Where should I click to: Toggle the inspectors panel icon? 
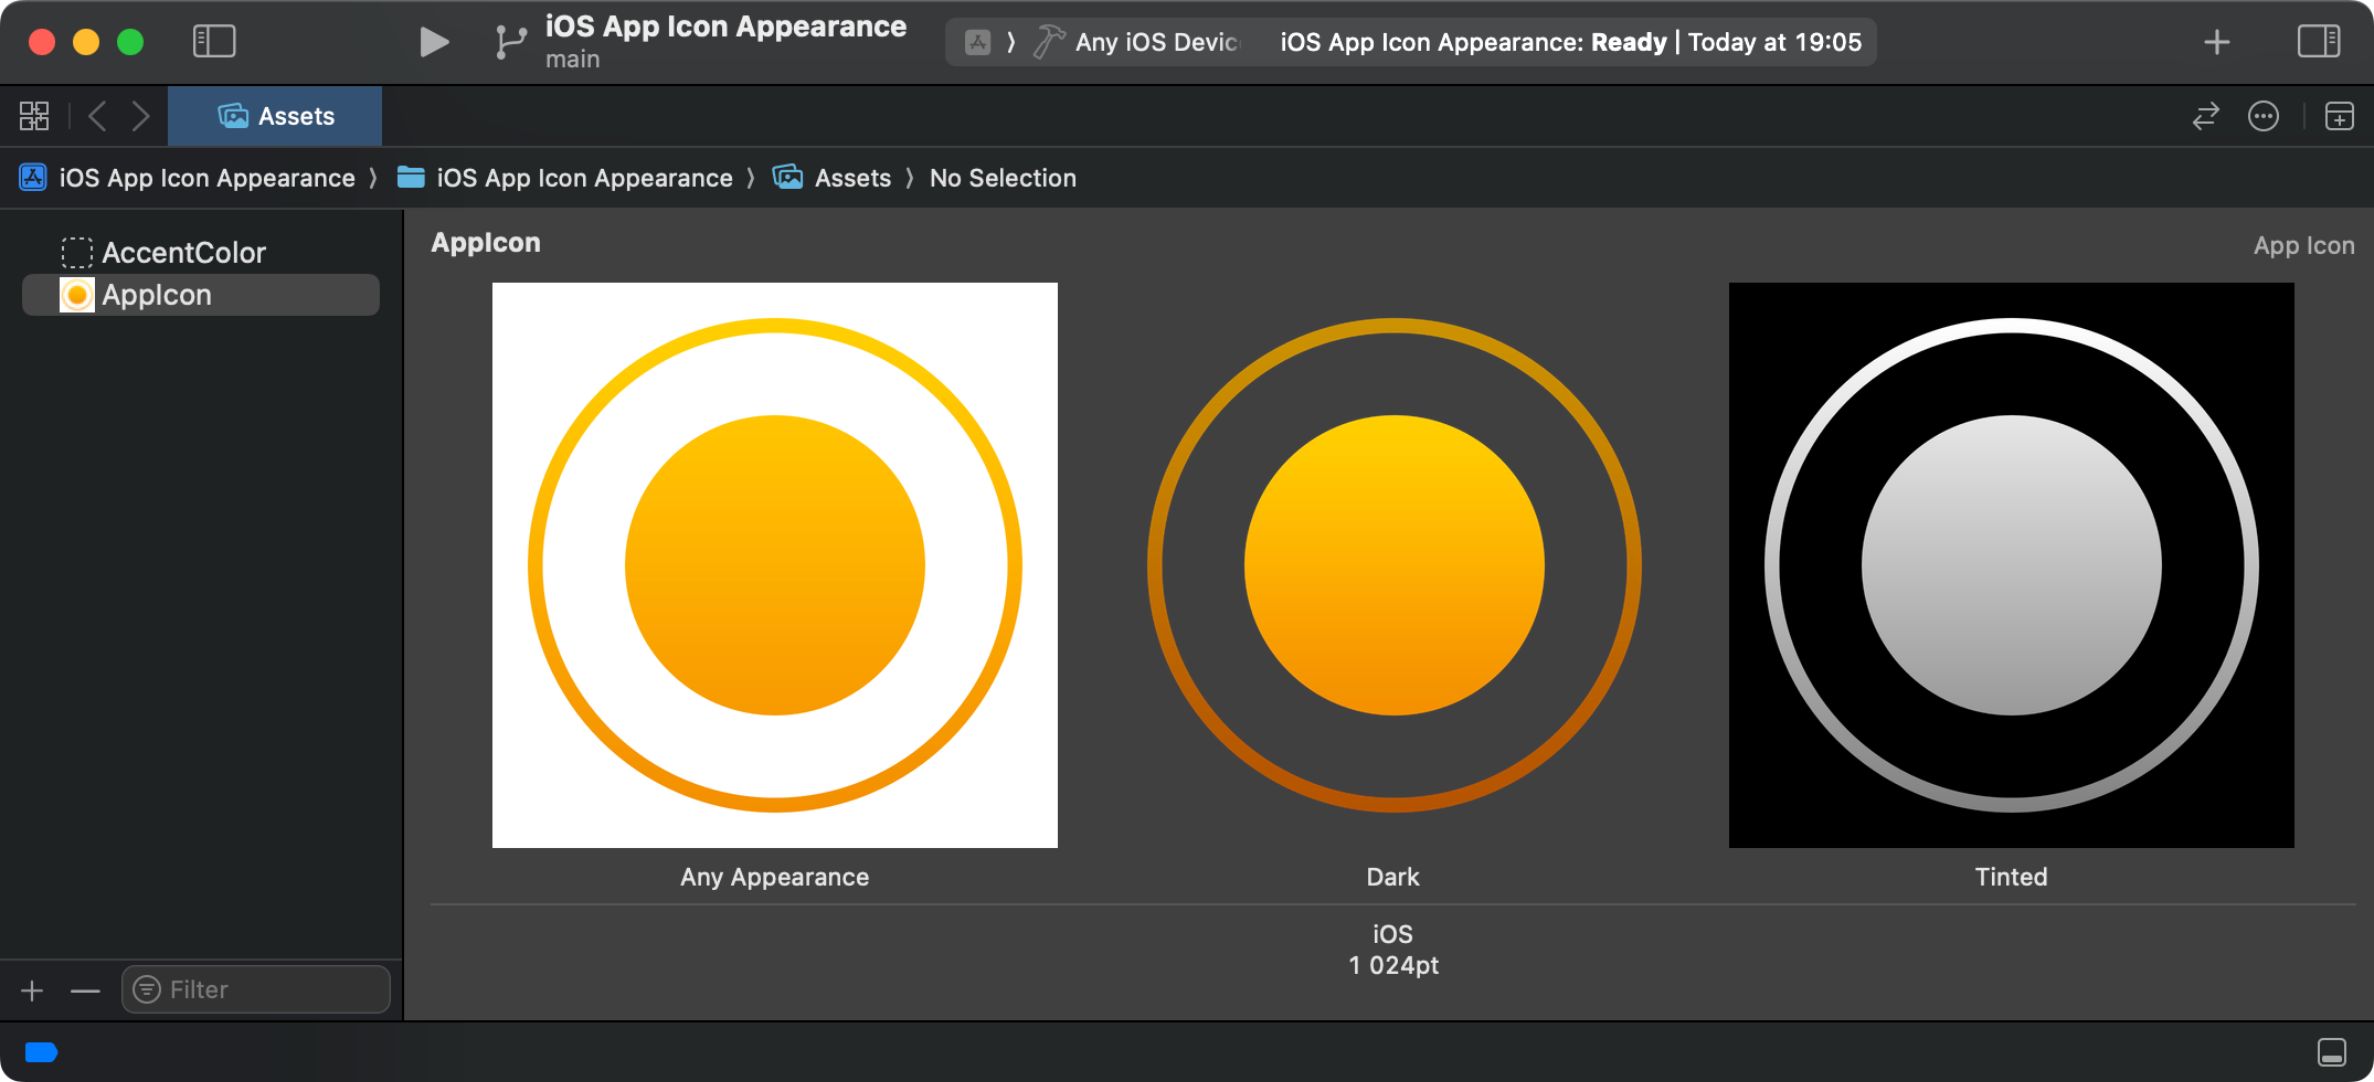tap(2318, 41)
